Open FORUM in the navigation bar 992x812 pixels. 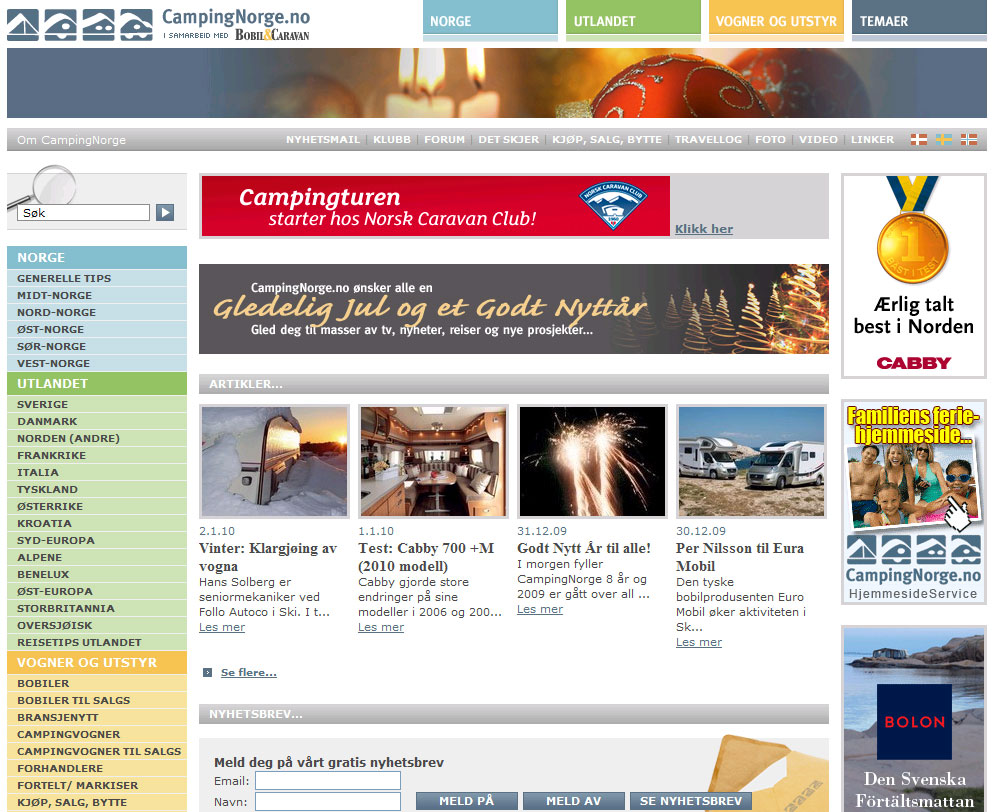tap(444, 140)
